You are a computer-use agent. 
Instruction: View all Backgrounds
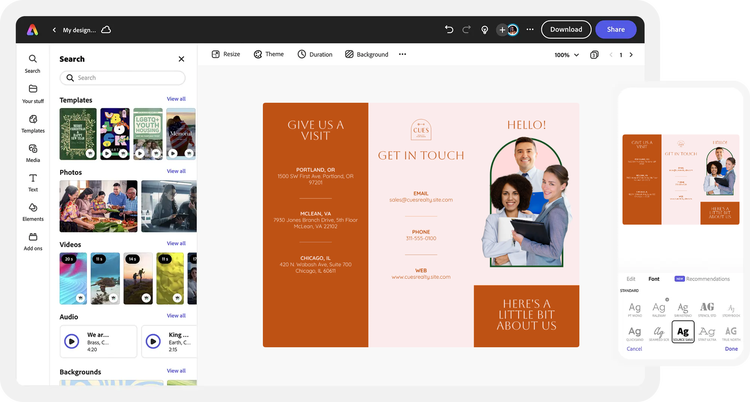[x=176, y=371]
